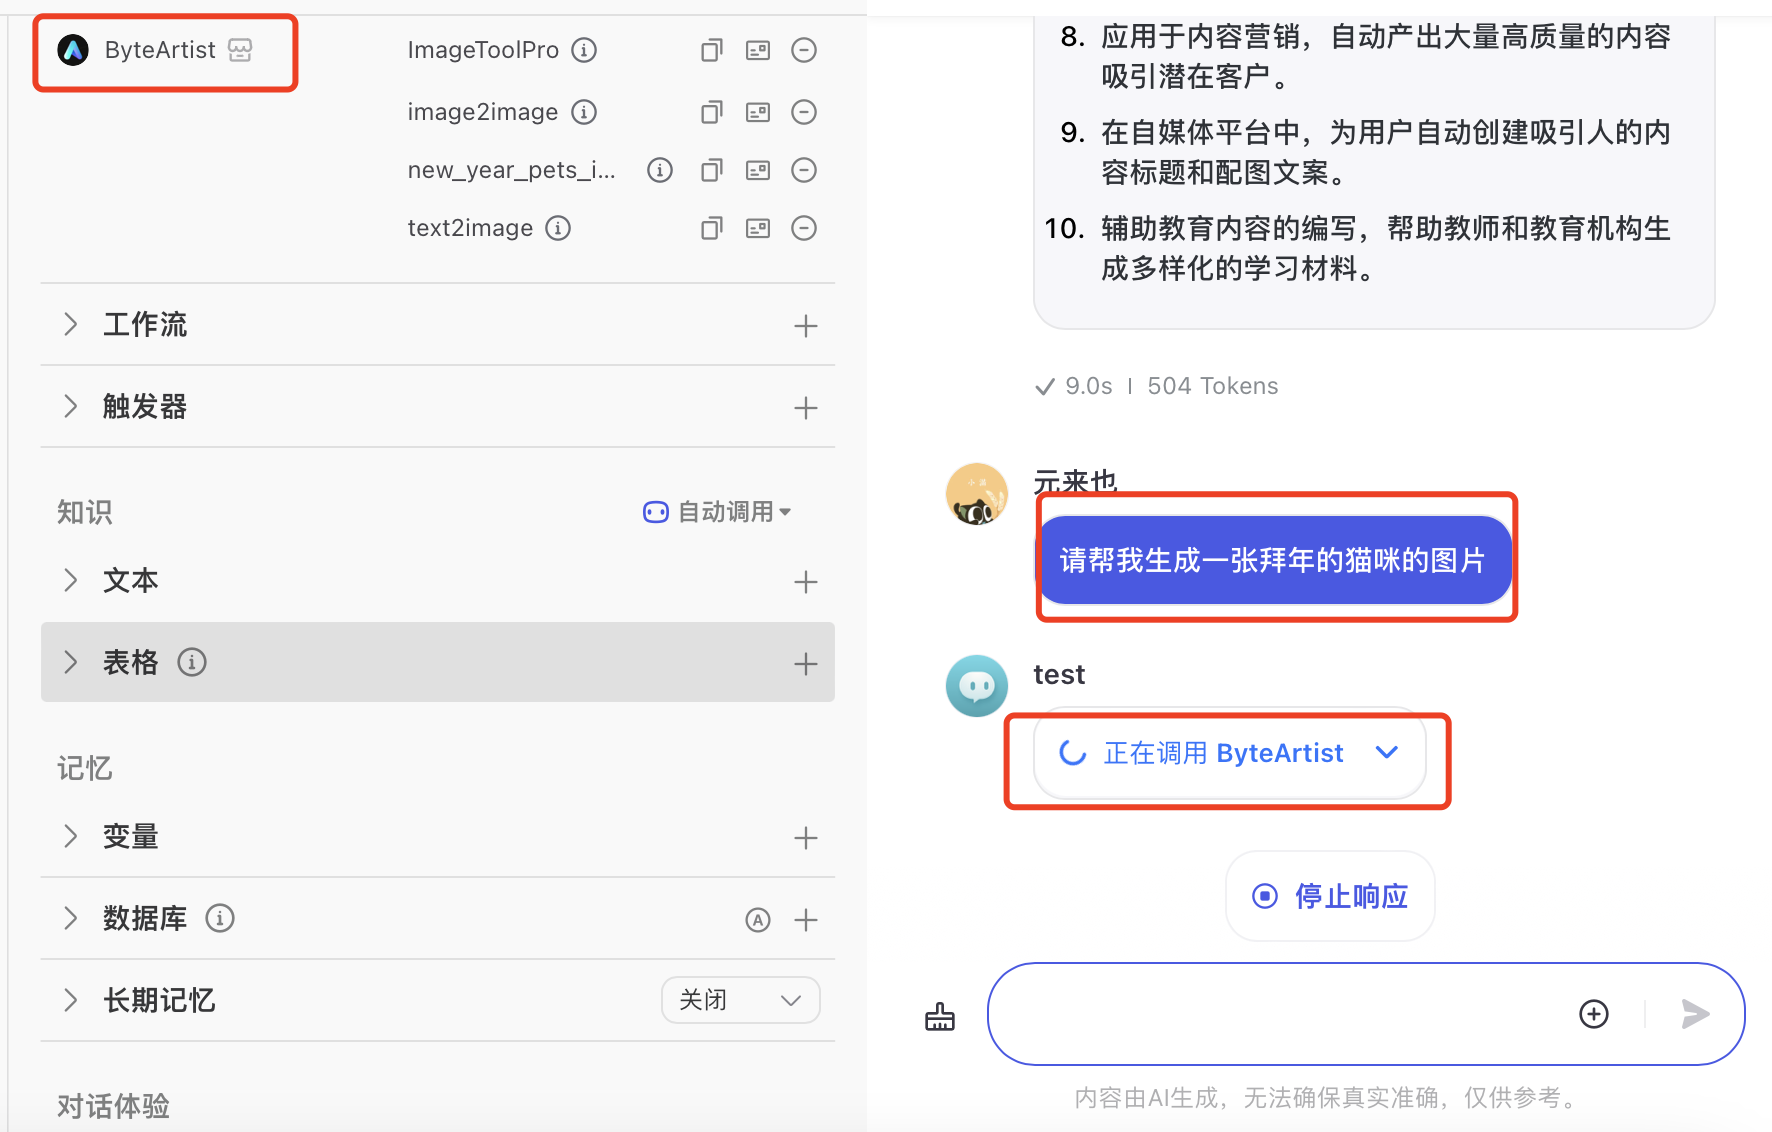Add a new 变量
Viewport: 1772px width, 1132px height.
(806, 838)
